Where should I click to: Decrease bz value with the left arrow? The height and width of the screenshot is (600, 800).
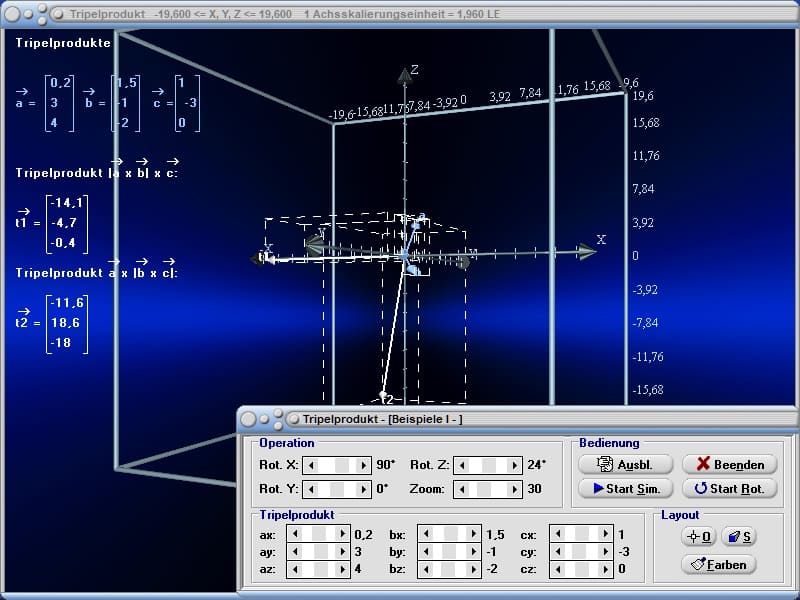tap(426, 568)
